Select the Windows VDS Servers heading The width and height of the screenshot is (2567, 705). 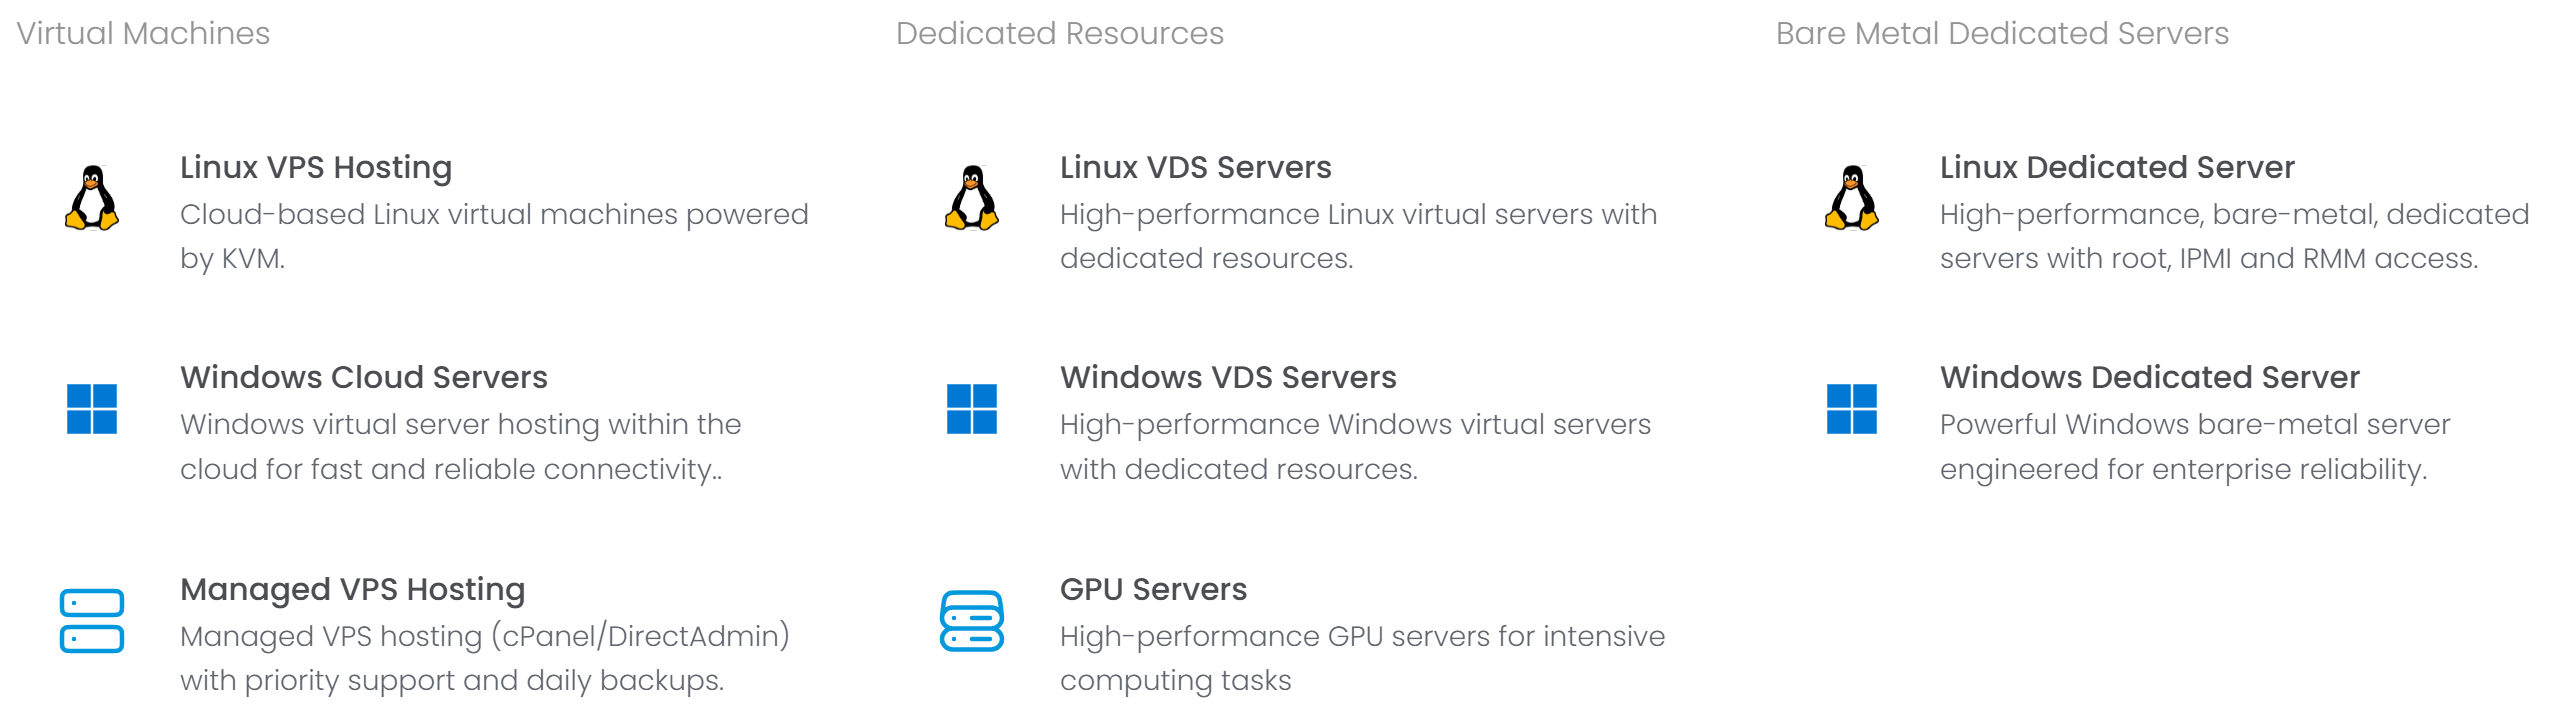pyautogui.click(x=1229, y=378)
